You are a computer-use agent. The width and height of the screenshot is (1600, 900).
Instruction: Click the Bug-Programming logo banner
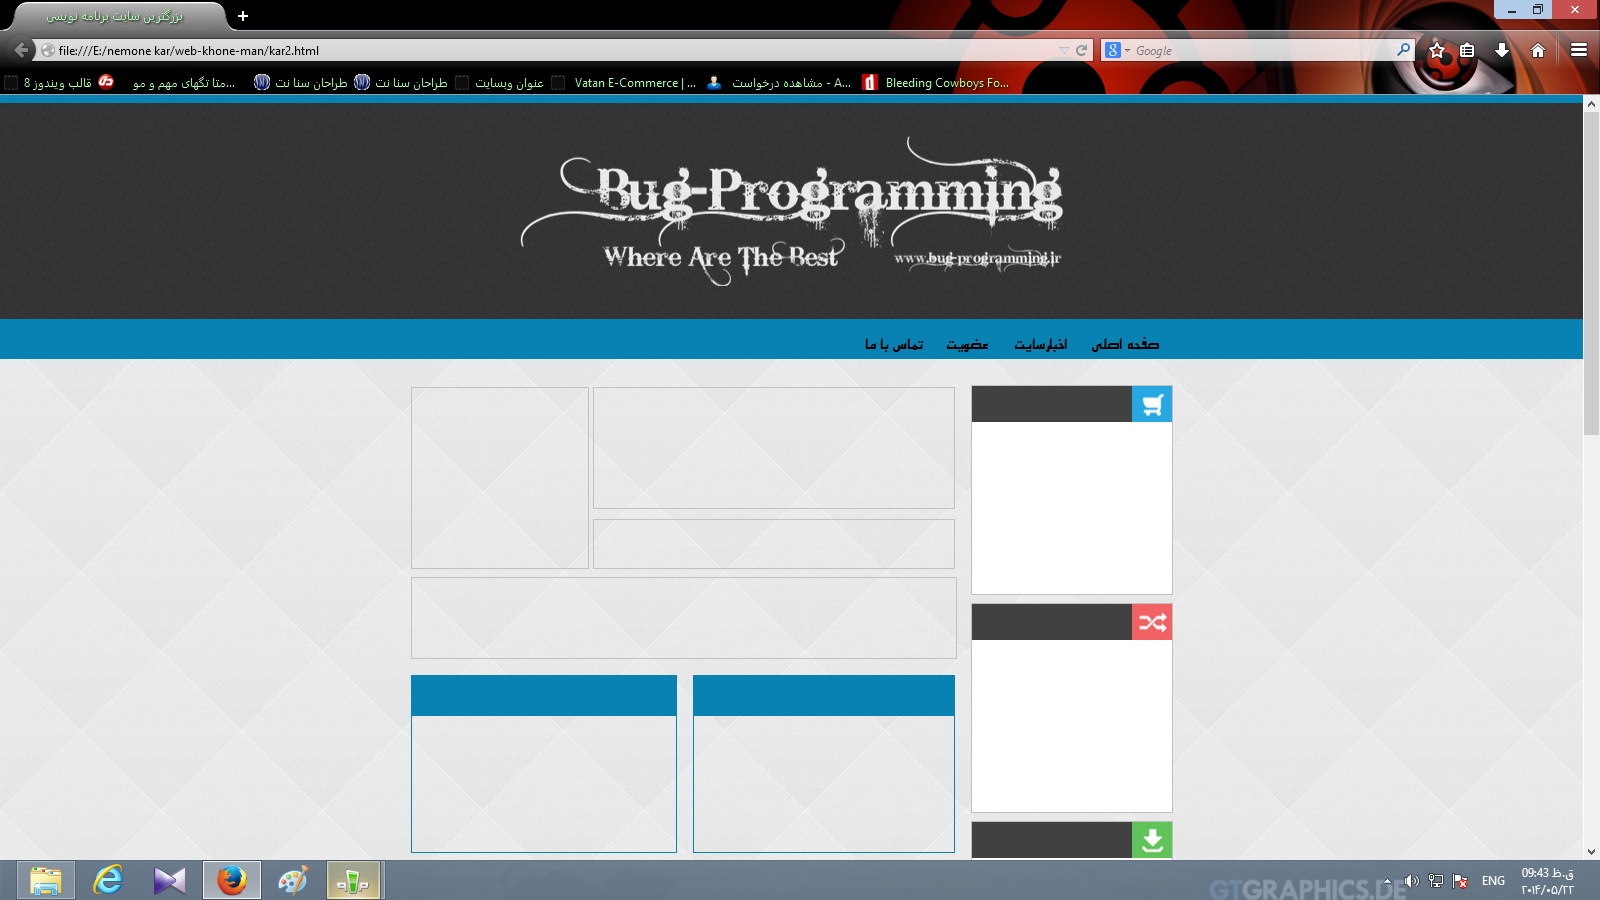(x=791, y=212)
